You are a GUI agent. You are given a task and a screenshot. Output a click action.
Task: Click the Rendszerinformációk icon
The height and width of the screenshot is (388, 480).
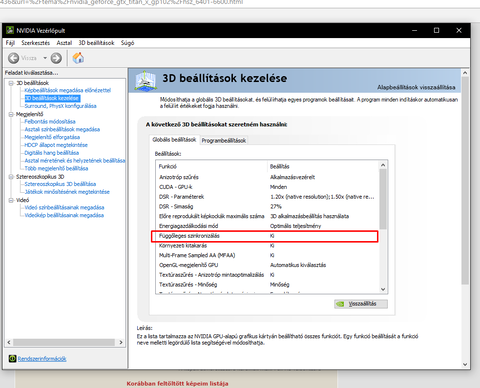[x=12, y=359]
